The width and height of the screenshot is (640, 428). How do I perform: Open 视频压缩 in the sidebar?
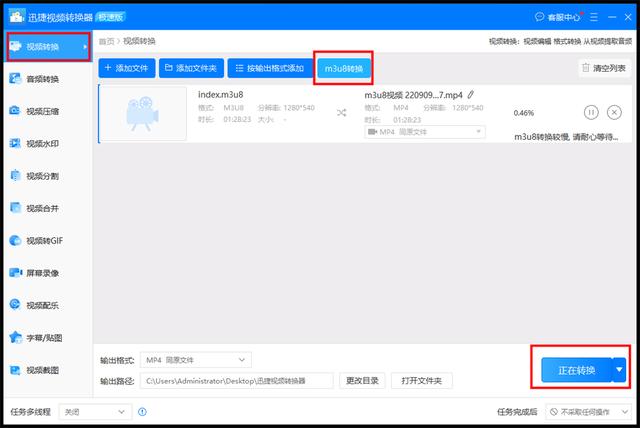(x=42, y=111)
